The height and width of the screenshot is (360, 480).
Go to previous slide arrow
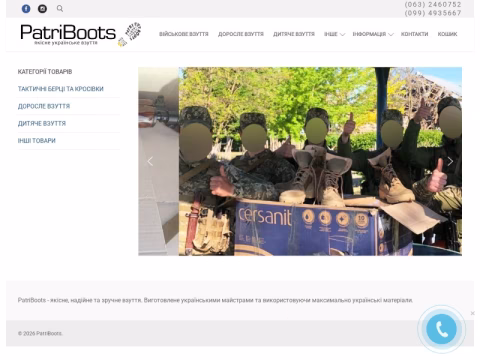pyautogui.click(x=150, y=161)
